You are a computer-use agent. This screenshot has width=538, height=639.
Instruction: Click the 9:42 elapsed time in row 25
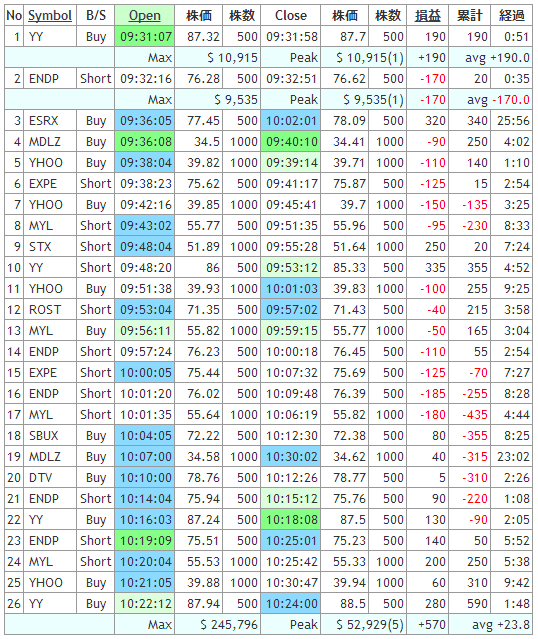[516, 583]
